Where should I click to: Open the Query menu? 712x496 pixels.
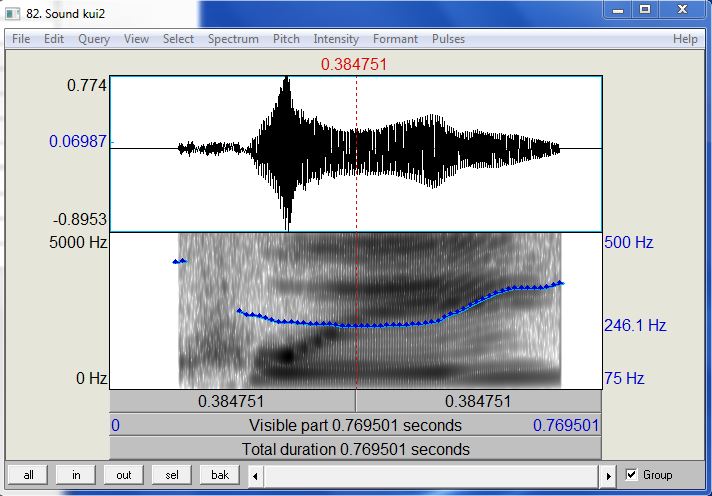[94, 39]
